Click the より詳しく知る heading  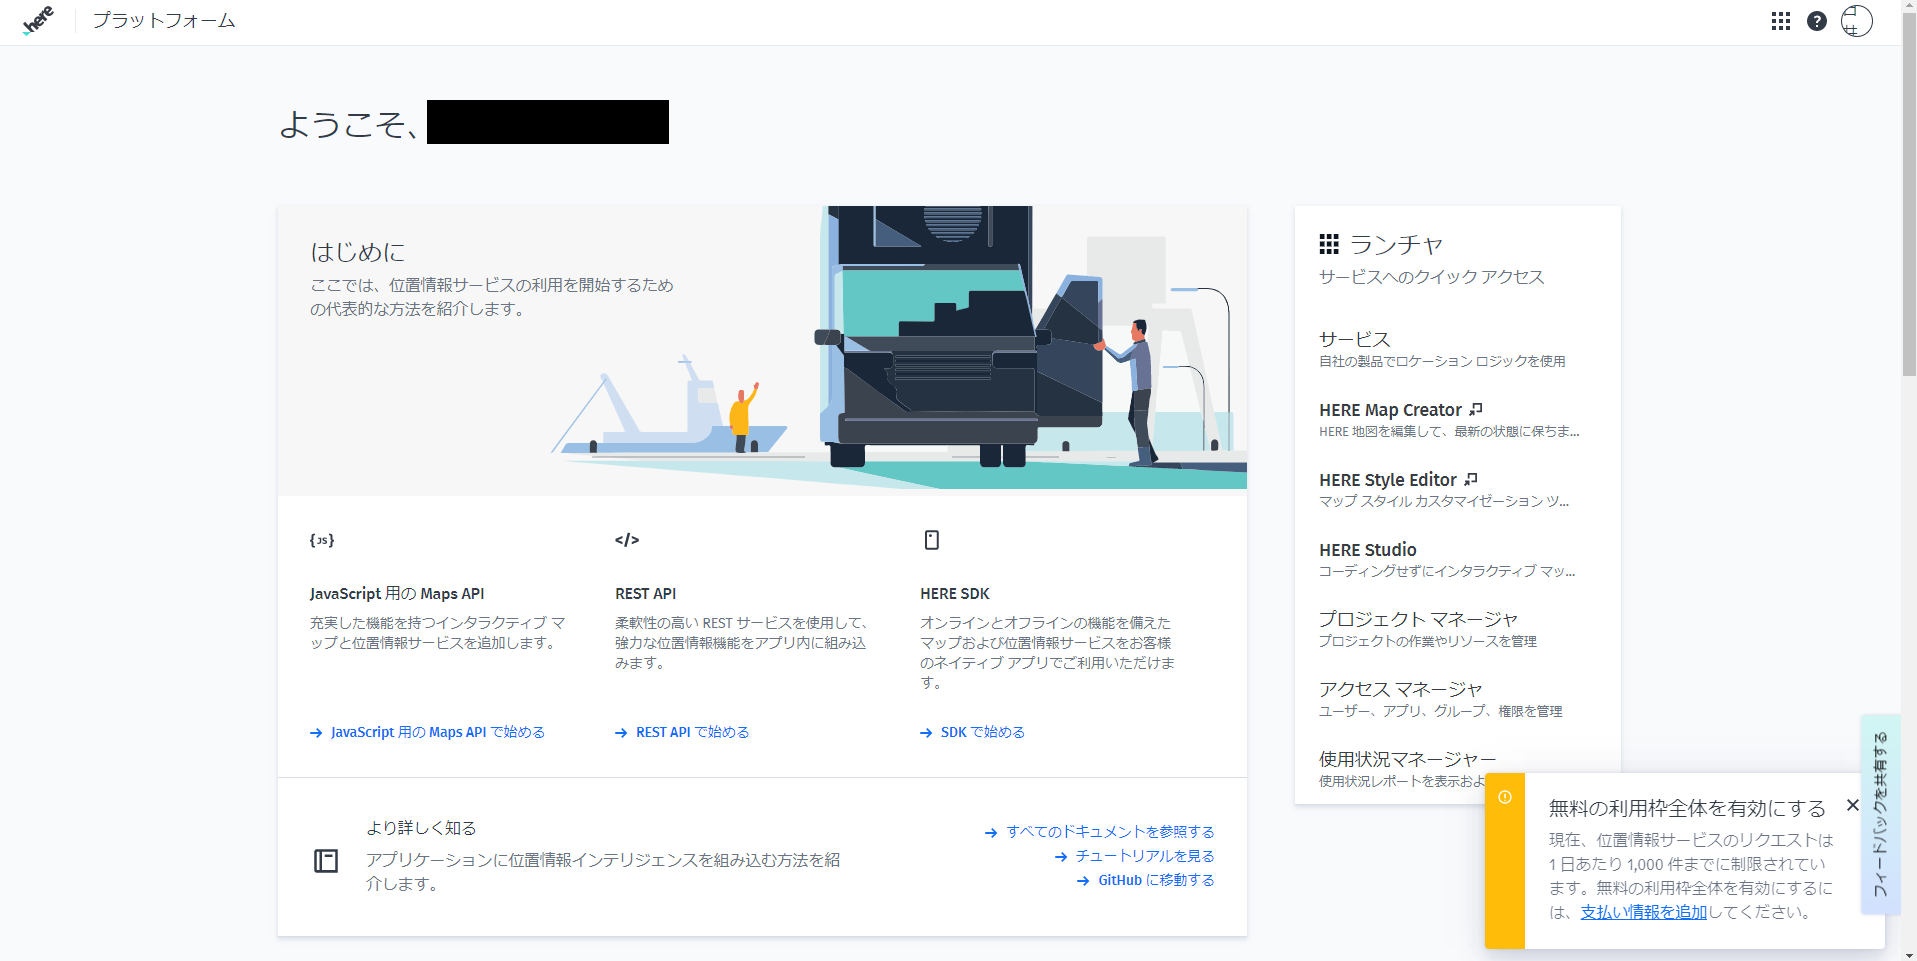[x=421, y=828]
